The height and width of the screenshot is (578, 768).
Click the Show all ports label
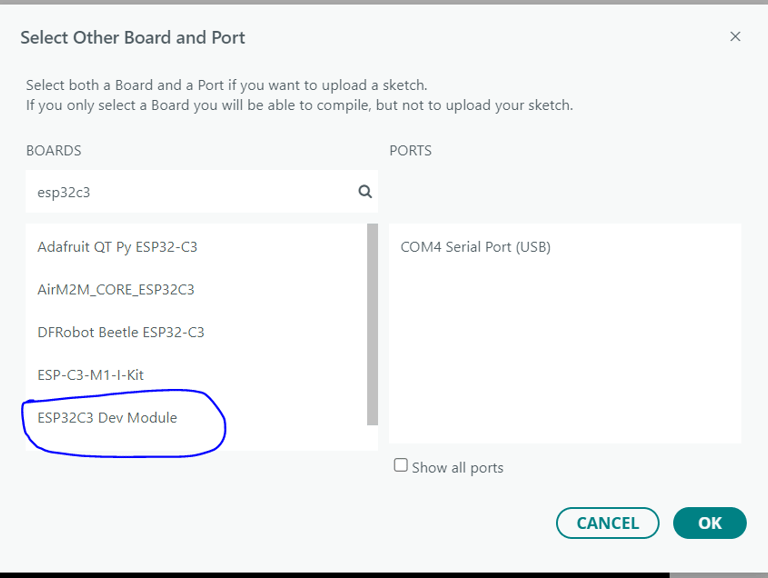click(457, 467)
